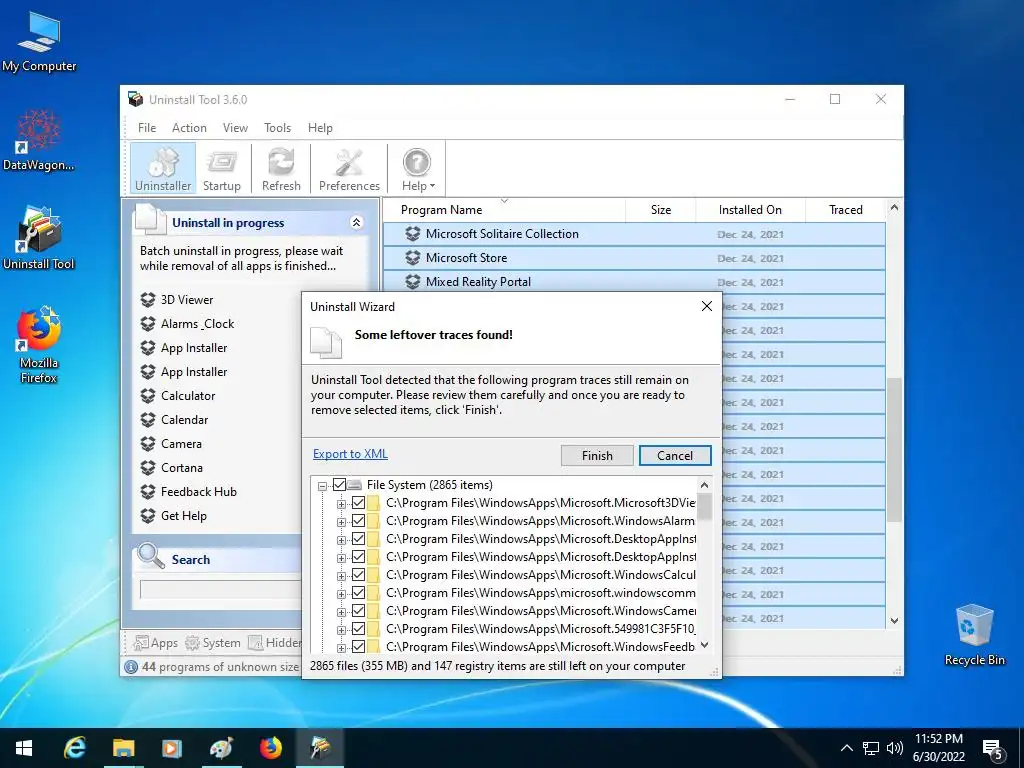Open the Tools menu
The width and height of the screenshot is (1024, 768).
[278, 128]
